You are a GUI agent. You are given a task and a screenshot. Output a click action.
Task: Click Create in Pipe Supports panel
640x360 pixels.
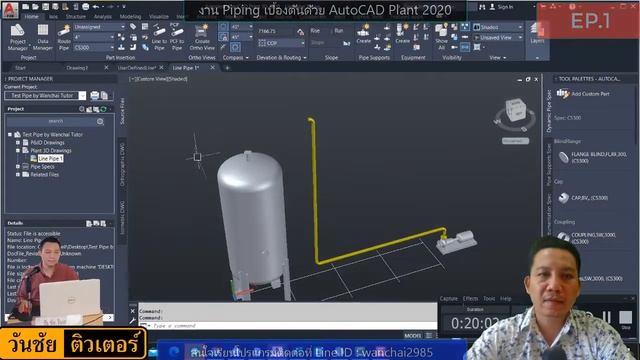click(x=363, y=34)
